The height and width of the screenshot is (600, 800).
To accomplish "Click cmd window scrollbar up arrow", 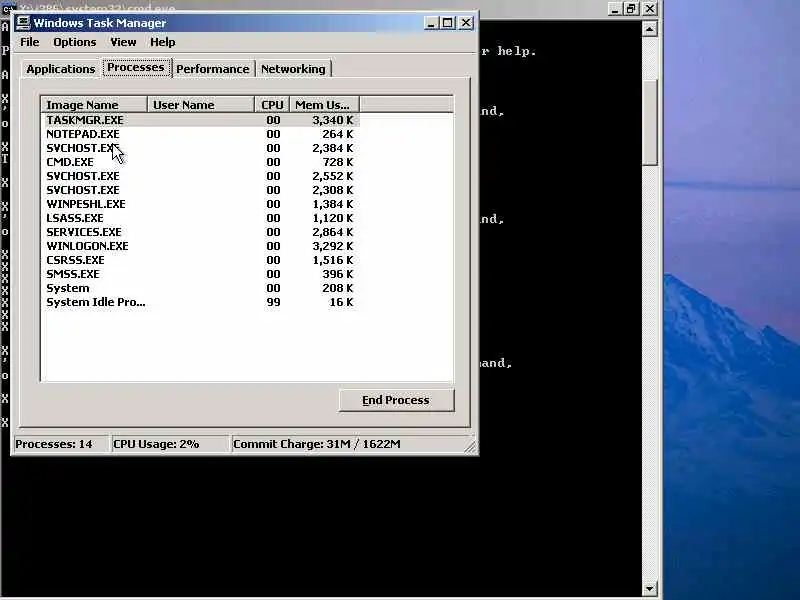I will 649,29.
